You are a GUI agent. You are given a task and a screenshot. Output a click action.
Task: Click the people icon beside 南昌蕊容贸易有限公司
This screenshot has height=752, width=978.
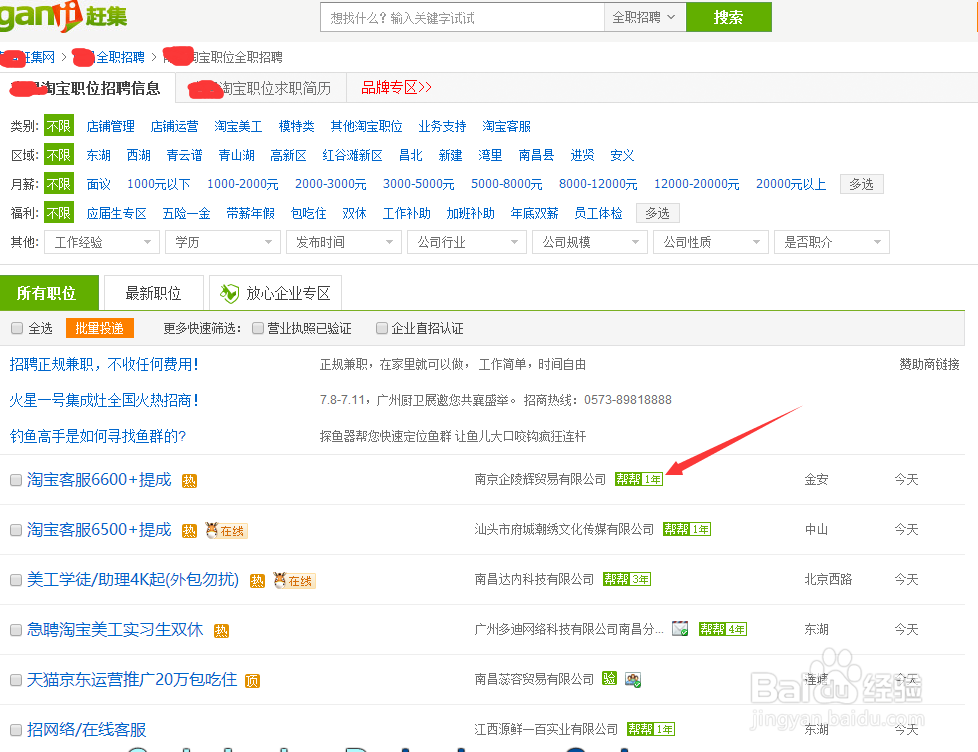pyautogui.click(x=633, y=679)
